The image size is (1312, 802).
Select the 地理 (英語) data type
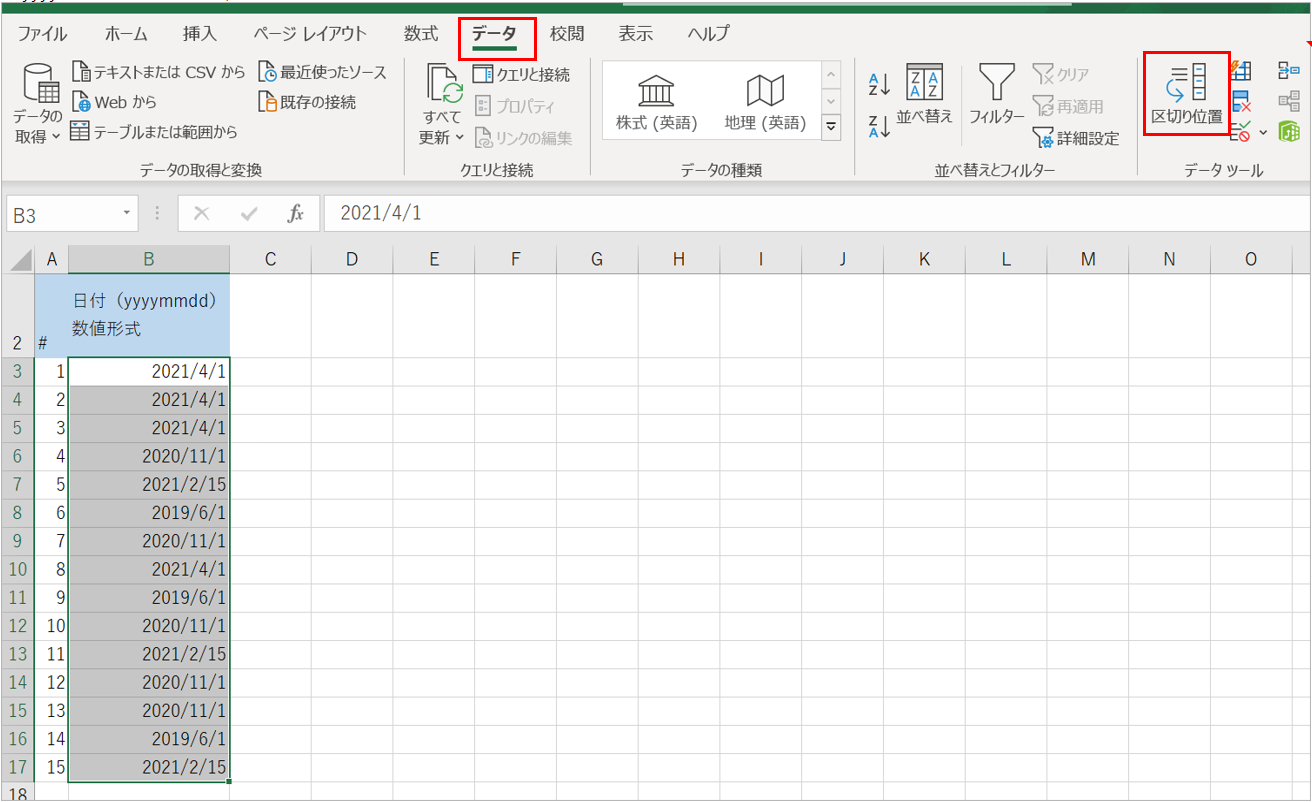765,103
